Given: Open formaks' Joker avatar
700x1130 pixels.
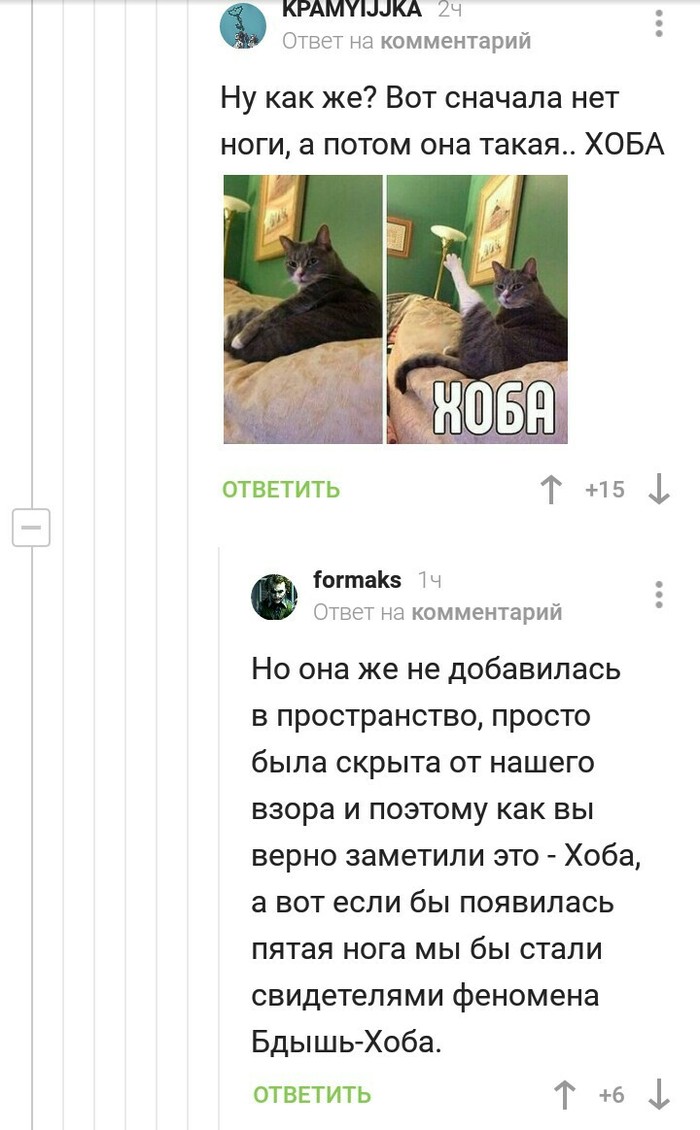Looking at the screenshot, I should tap(274, 597).
